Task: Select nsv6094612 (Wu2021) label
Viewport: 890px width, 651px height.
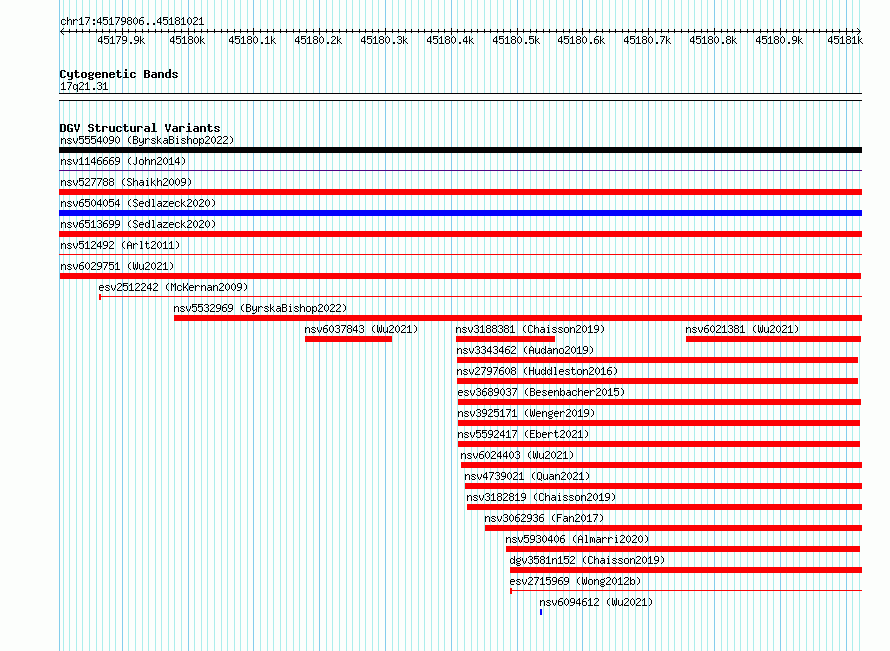Action: click(x=596, y=602)
